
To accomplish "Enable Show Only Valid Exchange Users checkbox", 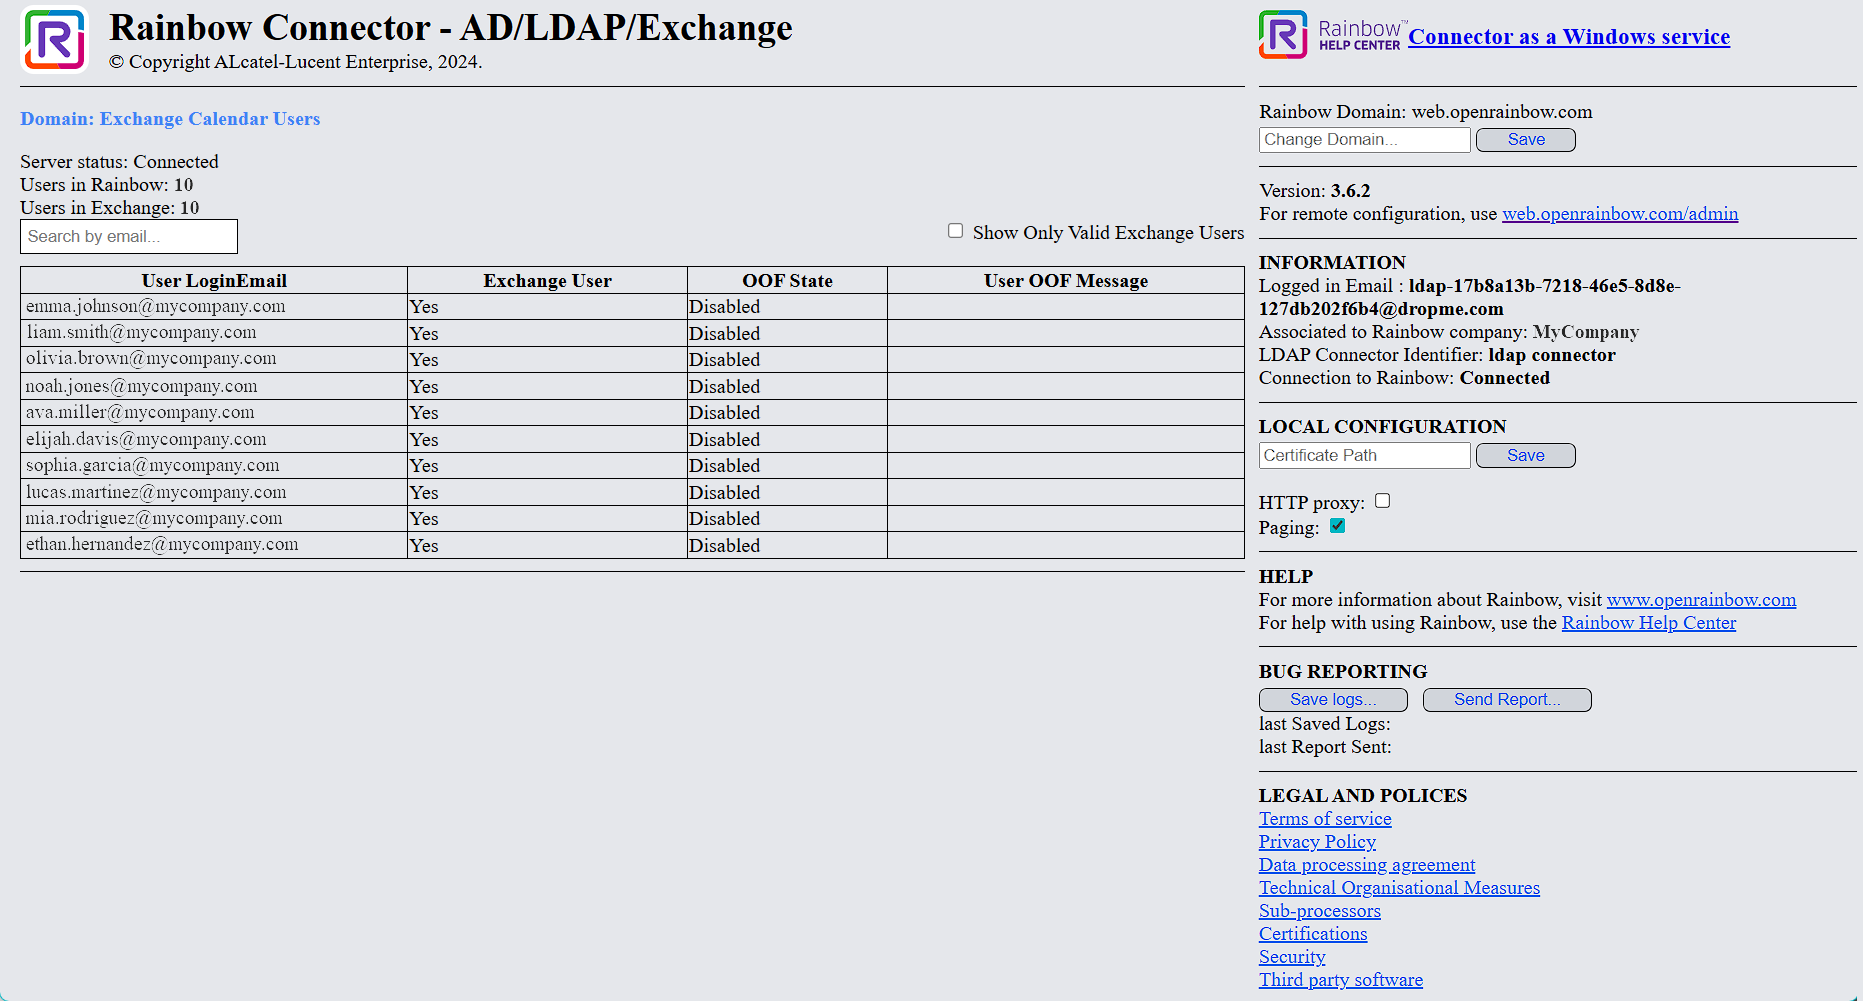I will coord(955,231).
